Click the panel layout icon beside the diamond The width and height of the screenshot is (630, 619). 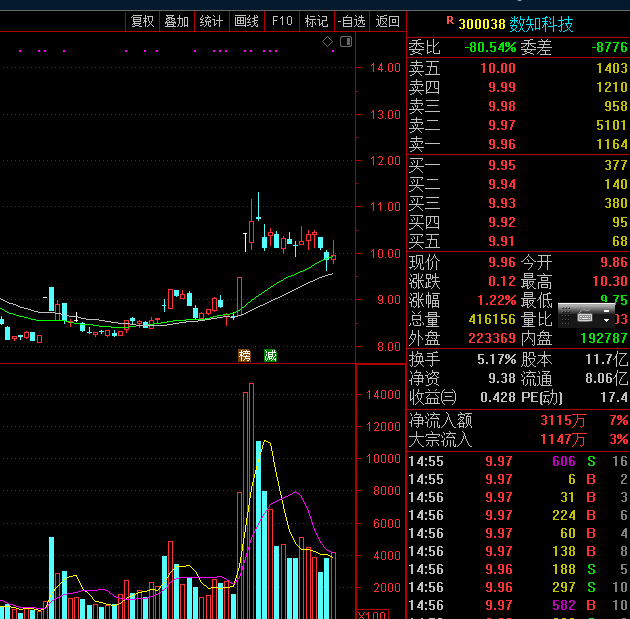pyautogui.click(x=345, y=42)
